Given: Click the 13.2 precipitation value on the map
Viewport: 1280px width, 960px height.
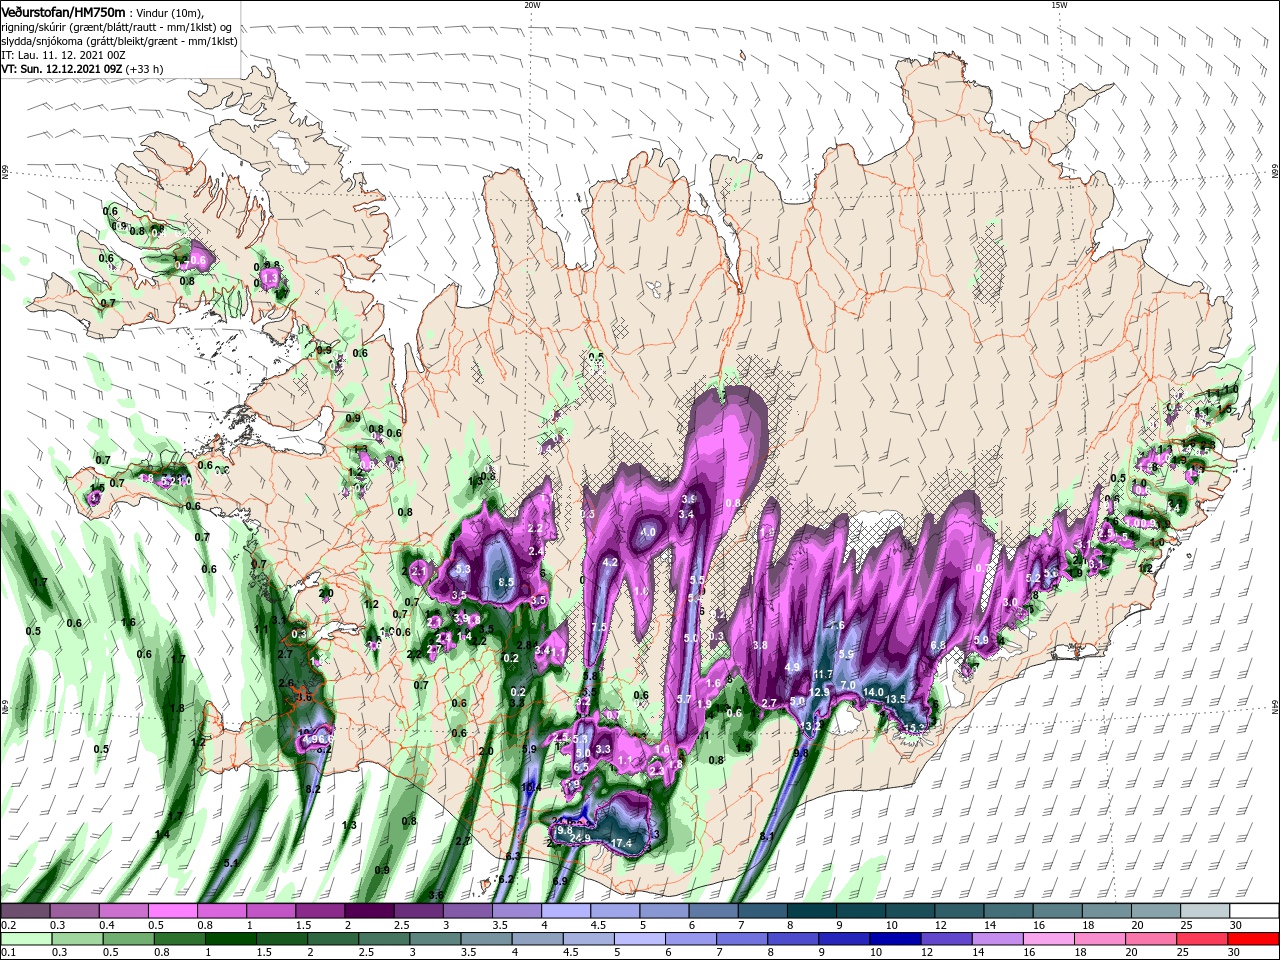Looking at the screenshot, I should coord(811,726).
